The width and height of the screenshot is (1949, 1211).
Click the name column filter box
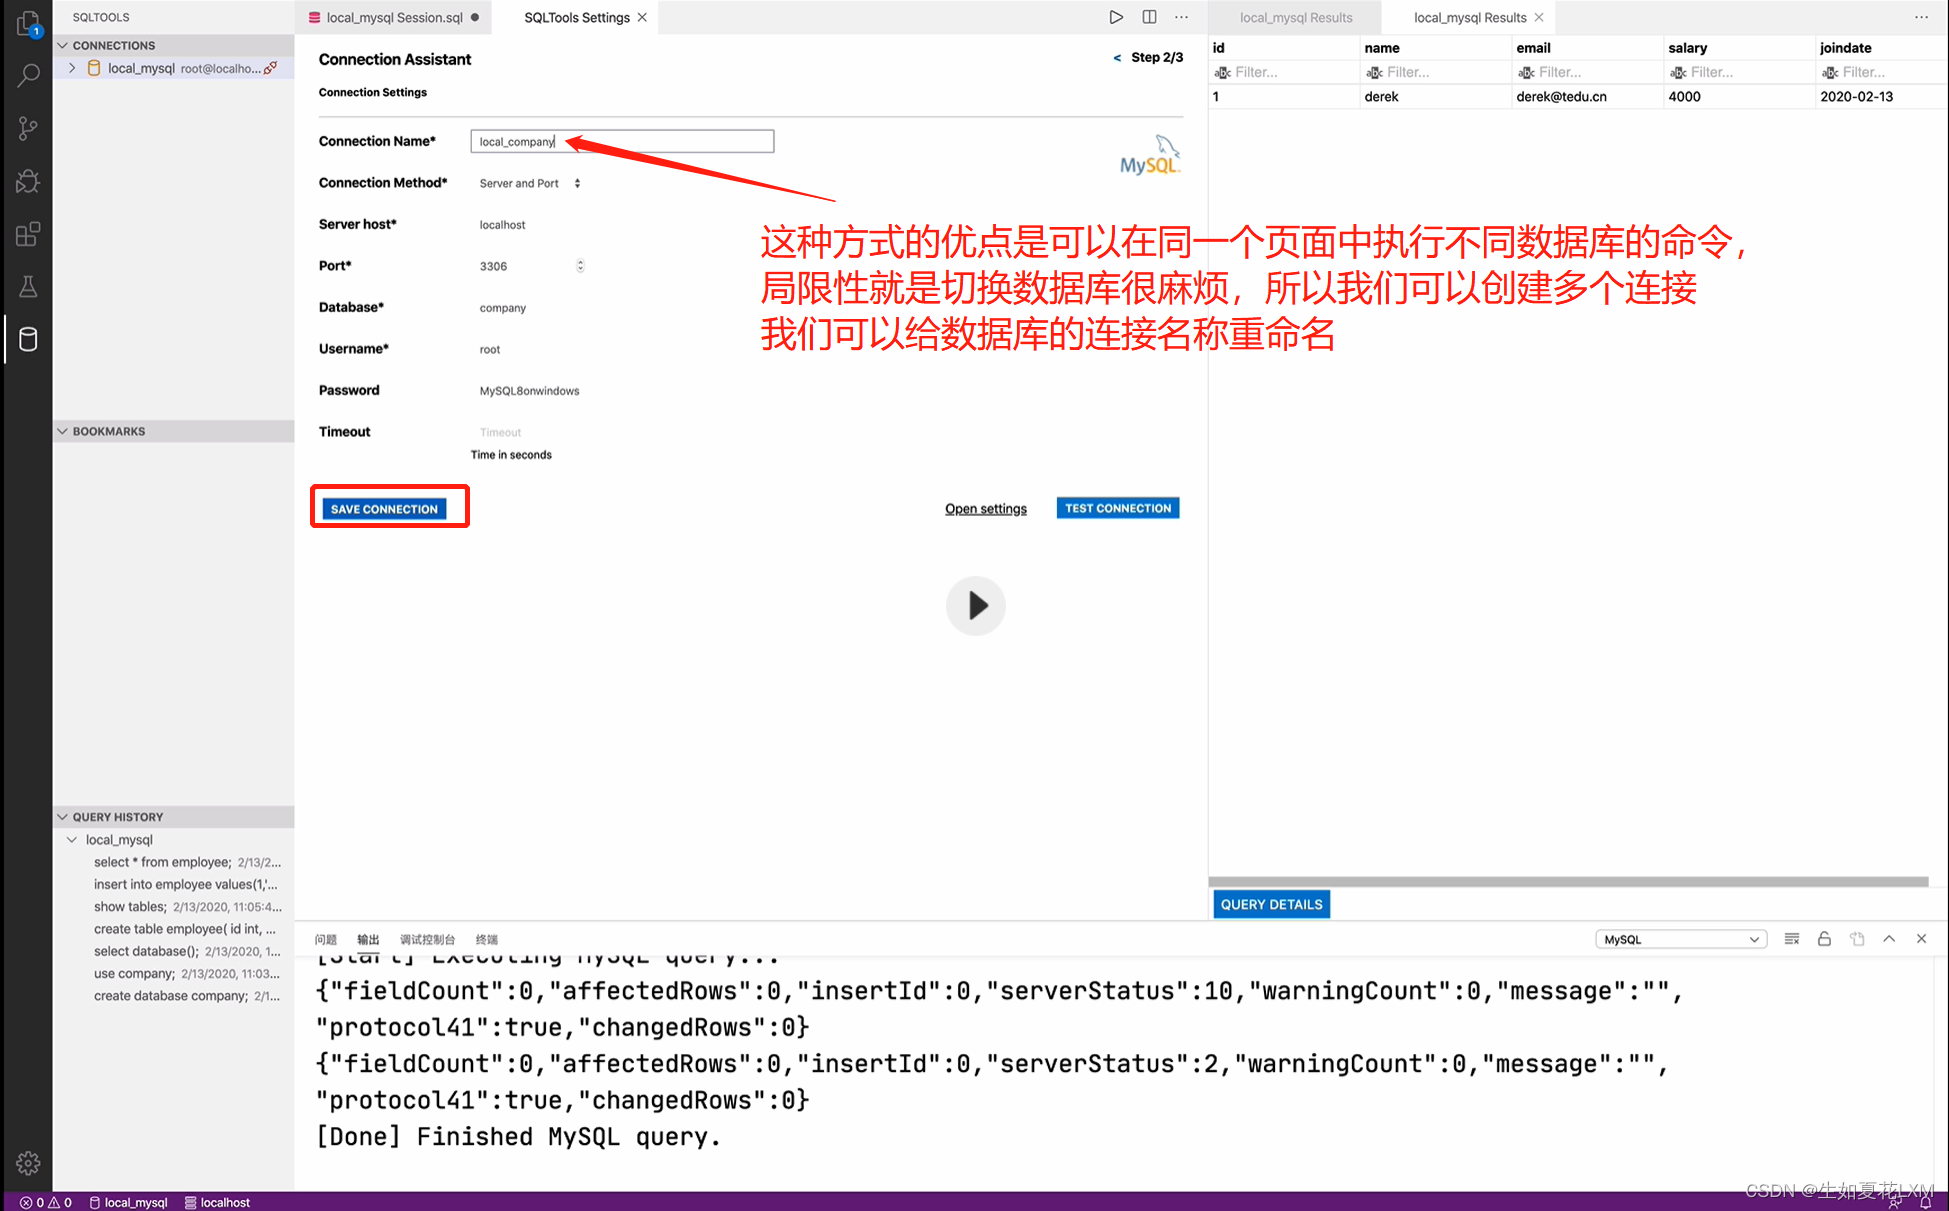coord(1435,72)
